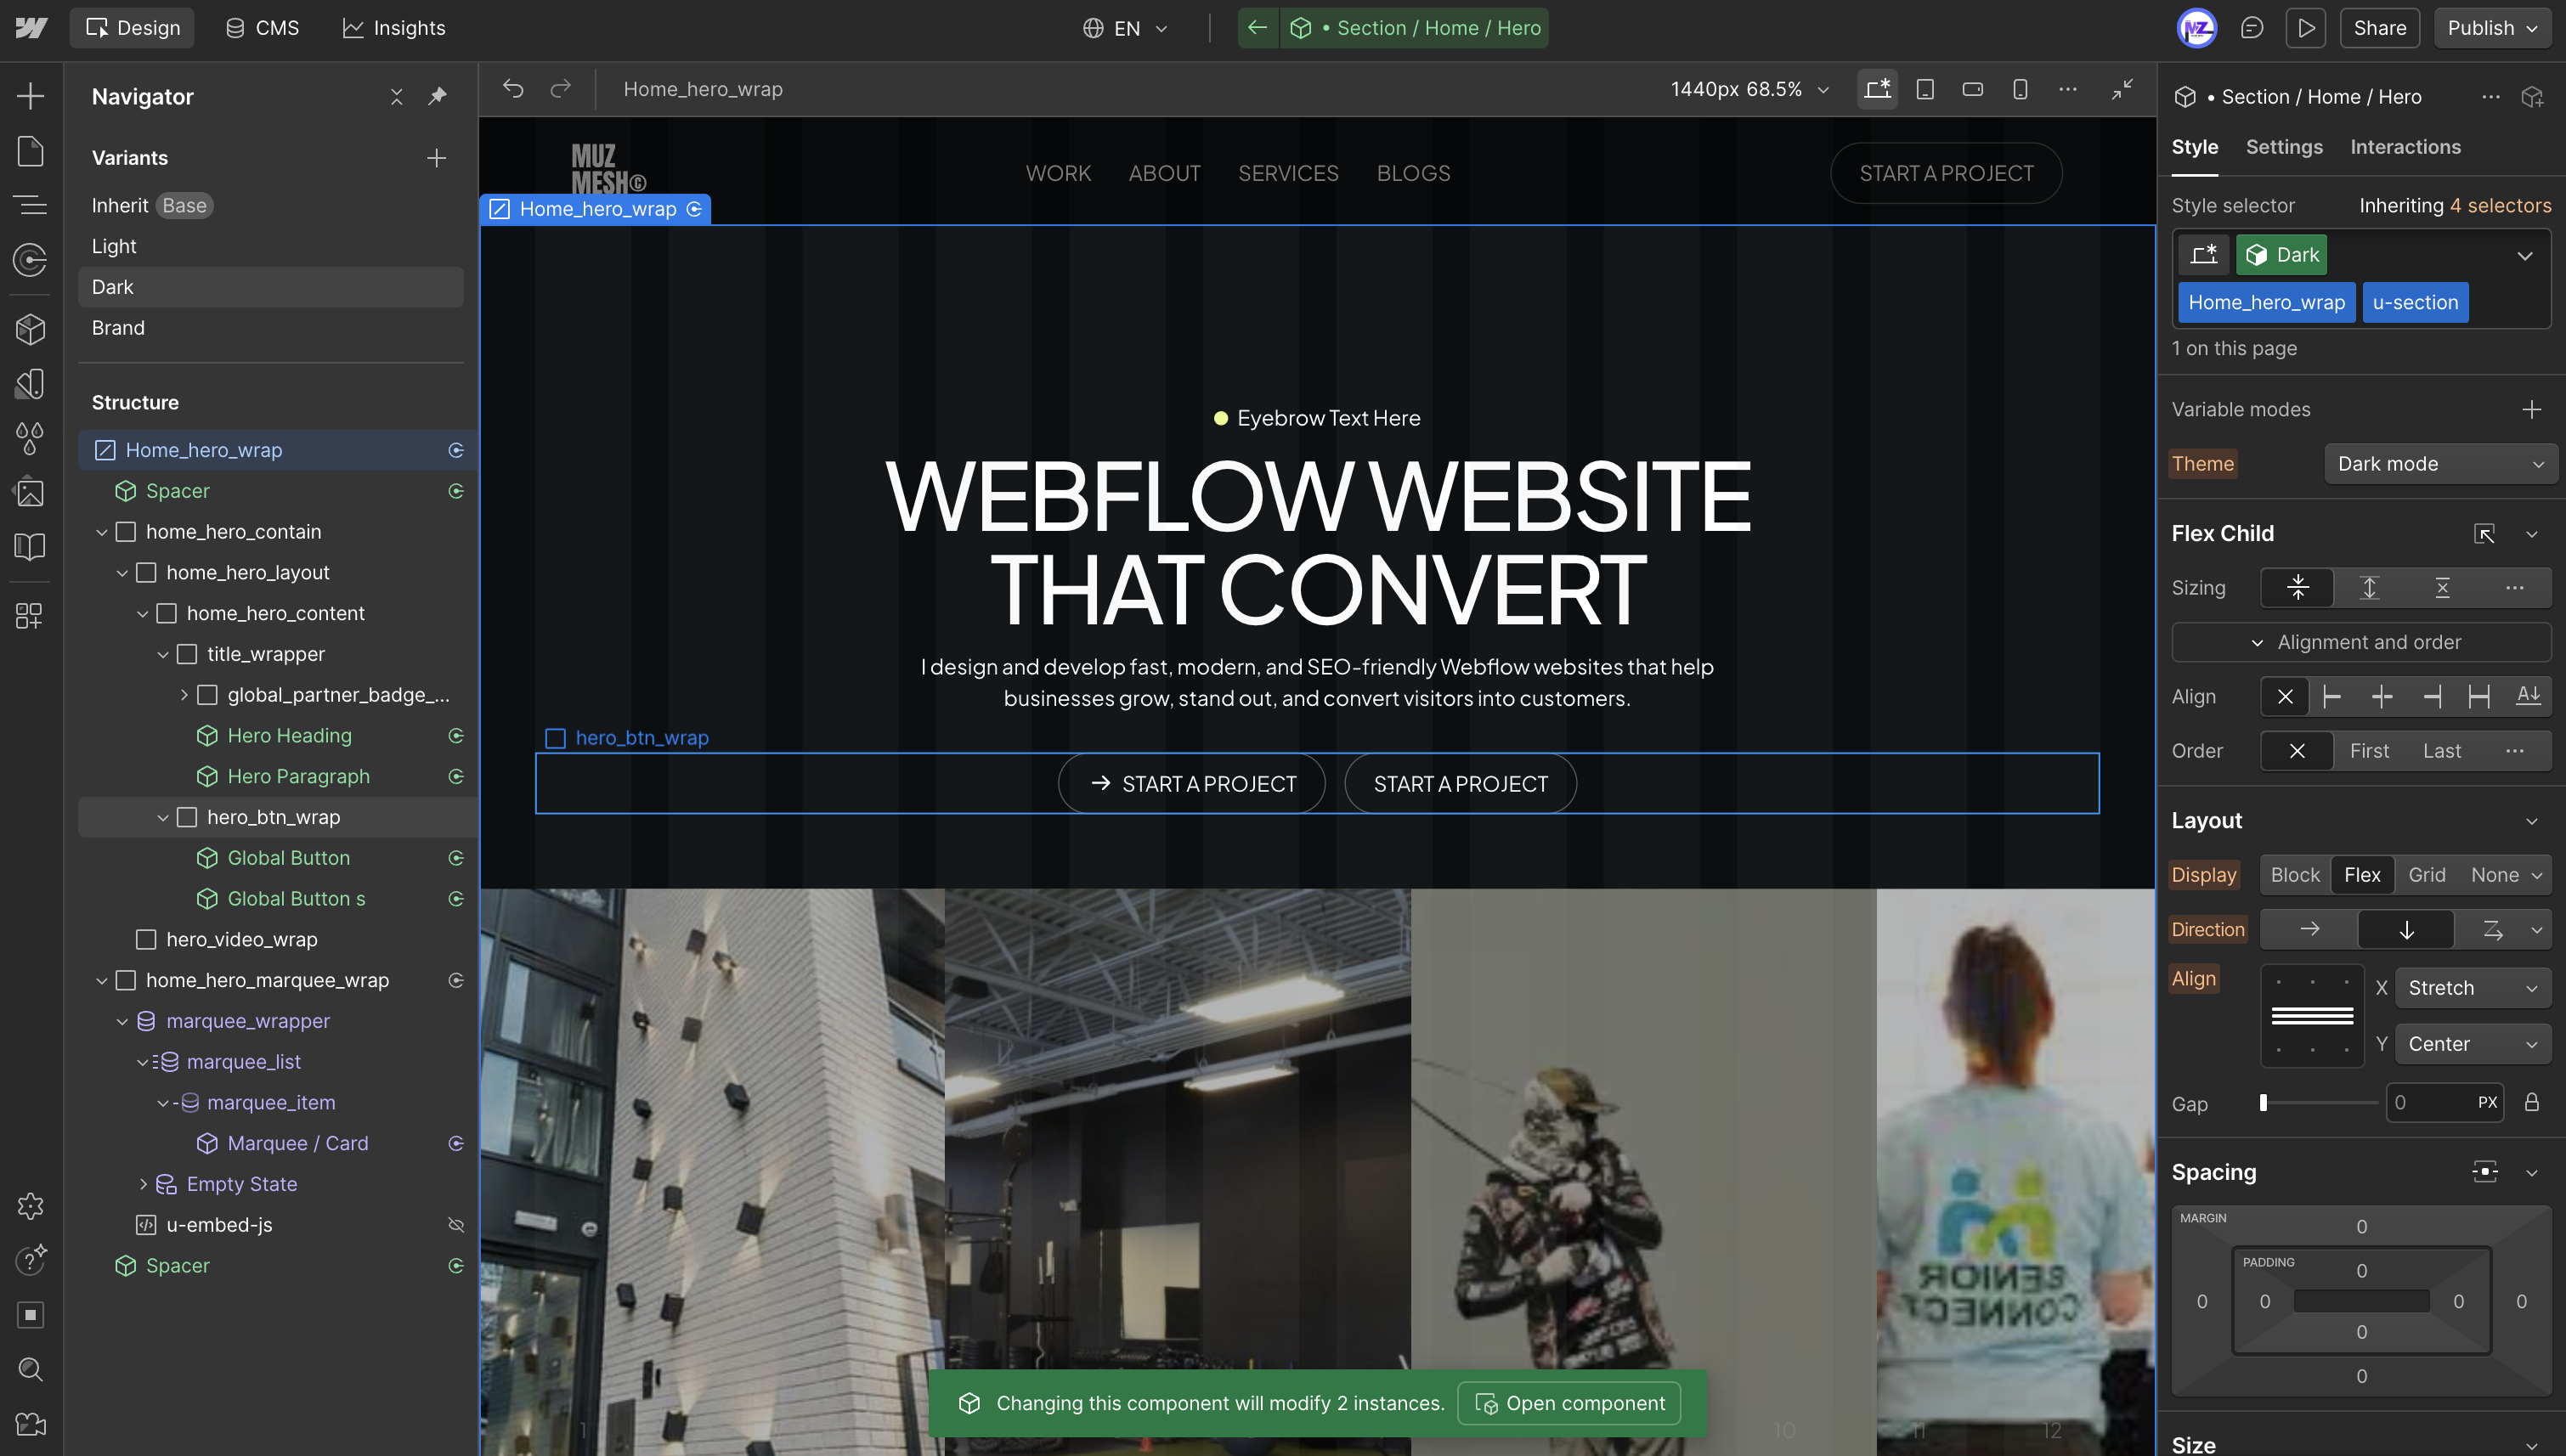The width and height of the screenshot is (2566, 1456).
Task: Go back from component with arrow
Action: 1257,28
